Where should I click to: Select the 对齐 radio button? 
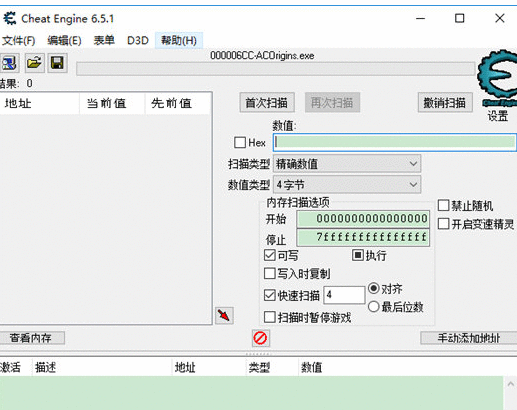(x=374, y=288)
